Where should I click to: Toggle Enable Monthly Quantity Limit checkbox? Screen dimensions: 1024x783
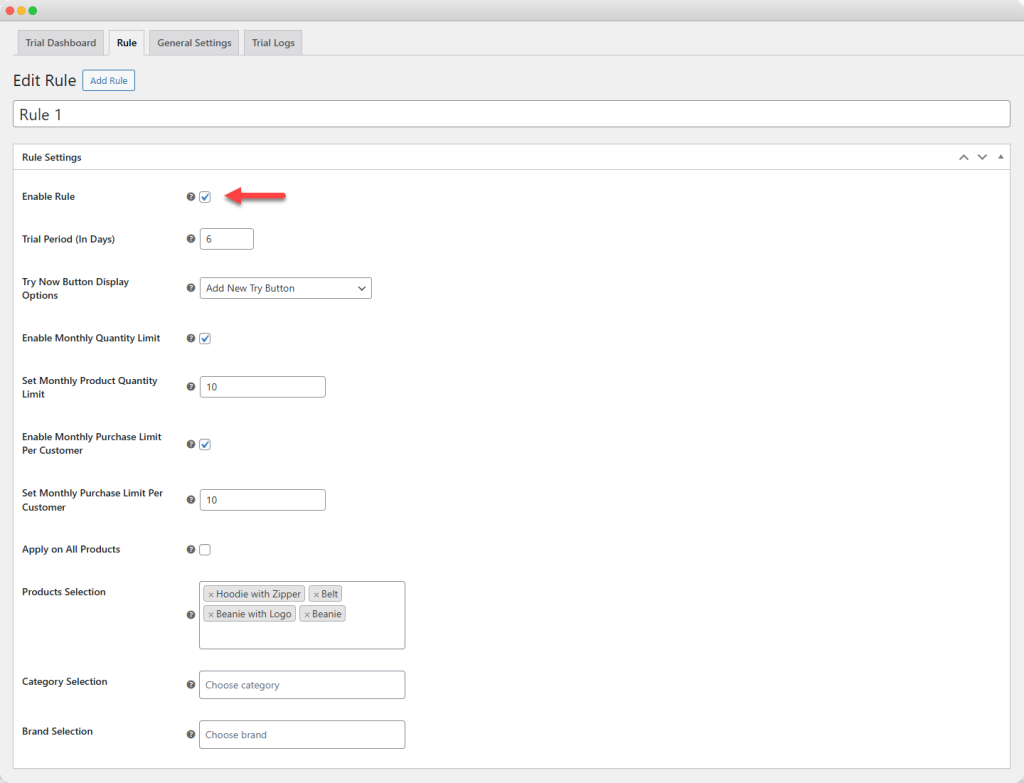pyautogui.click(x=205, y=339)
